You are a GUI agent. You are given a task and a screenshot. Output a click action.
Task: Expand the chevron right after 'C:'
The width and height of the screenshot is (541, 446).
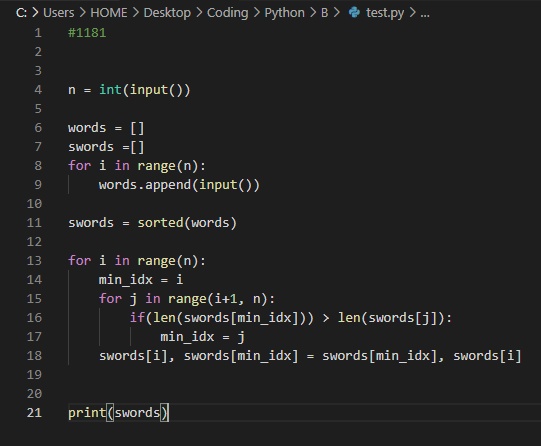pos(35,13)
